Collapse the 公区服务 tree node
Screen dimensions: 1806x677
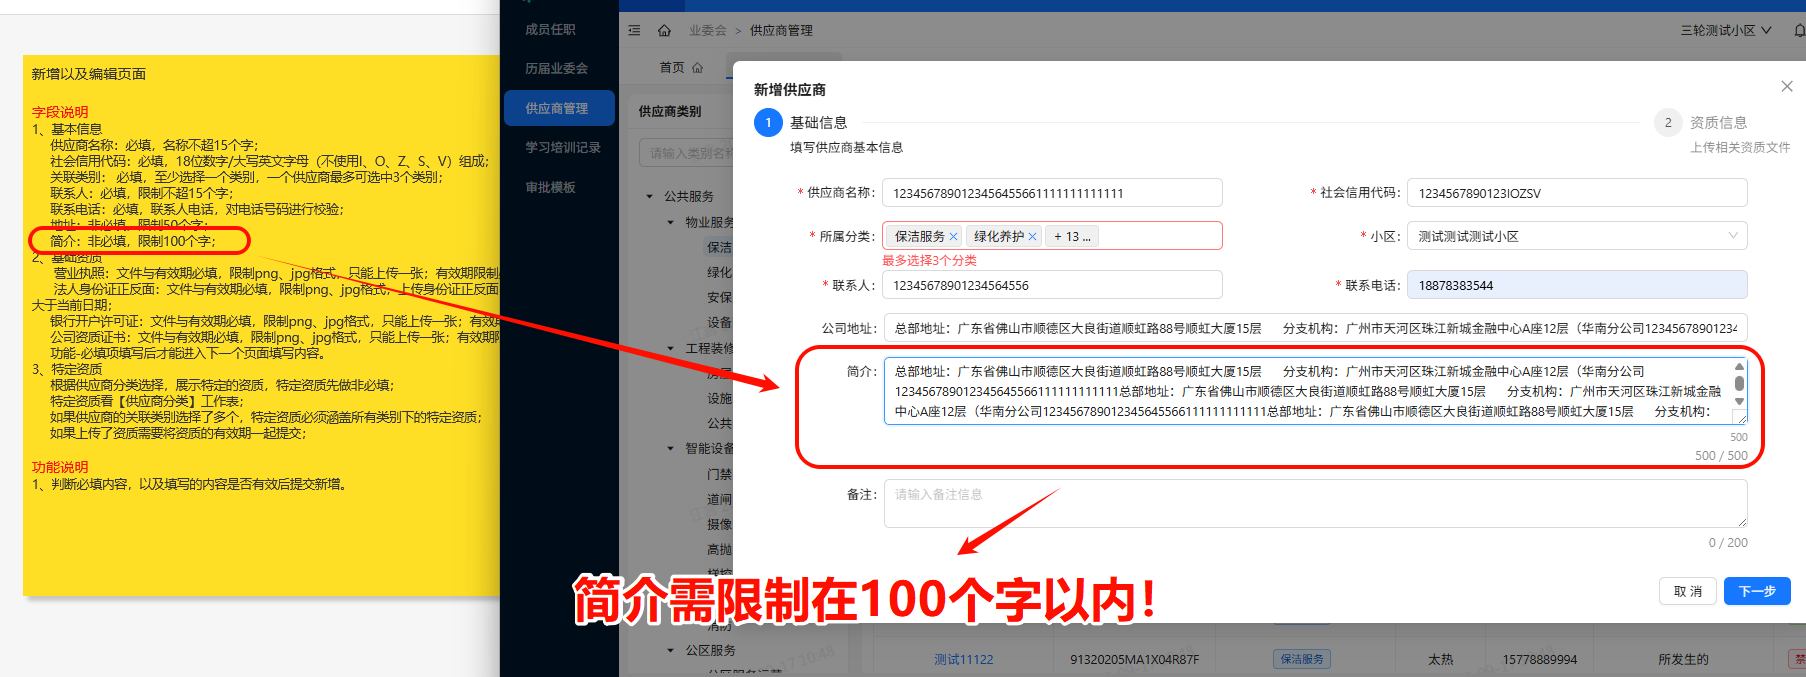point(671,650)
